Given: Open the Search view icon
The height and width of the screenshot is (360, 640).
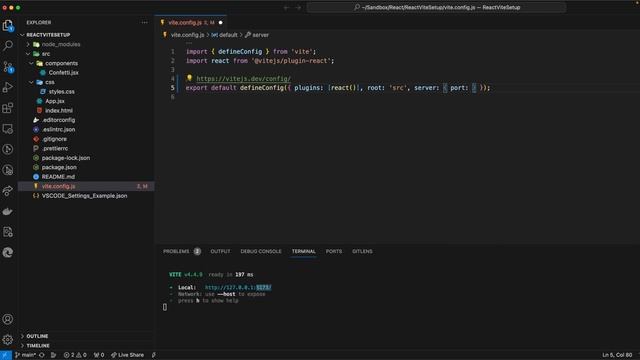Looking at the screenshot, I should tap(8, 46).
